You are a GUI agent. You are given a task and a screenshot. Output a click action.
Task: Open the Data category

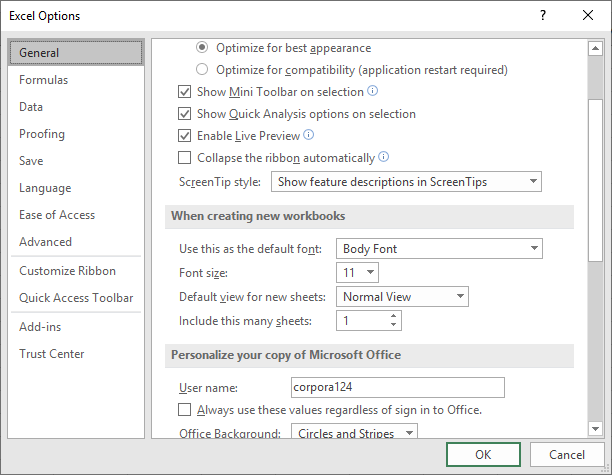click(x=76, y=107)
